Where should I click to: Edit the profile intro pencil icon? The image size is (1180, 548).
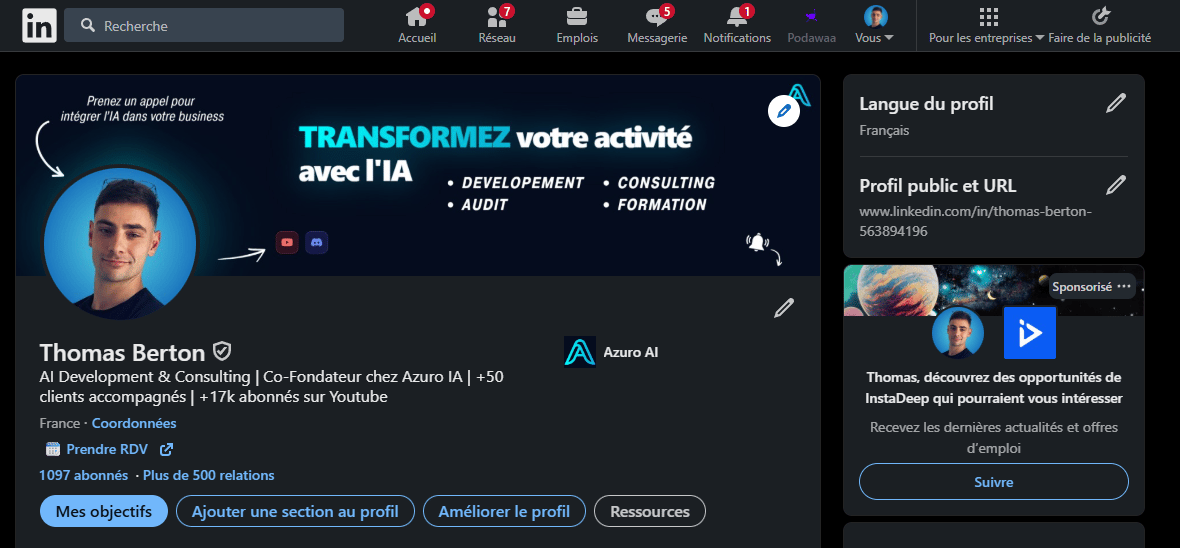tap(784, 308)
